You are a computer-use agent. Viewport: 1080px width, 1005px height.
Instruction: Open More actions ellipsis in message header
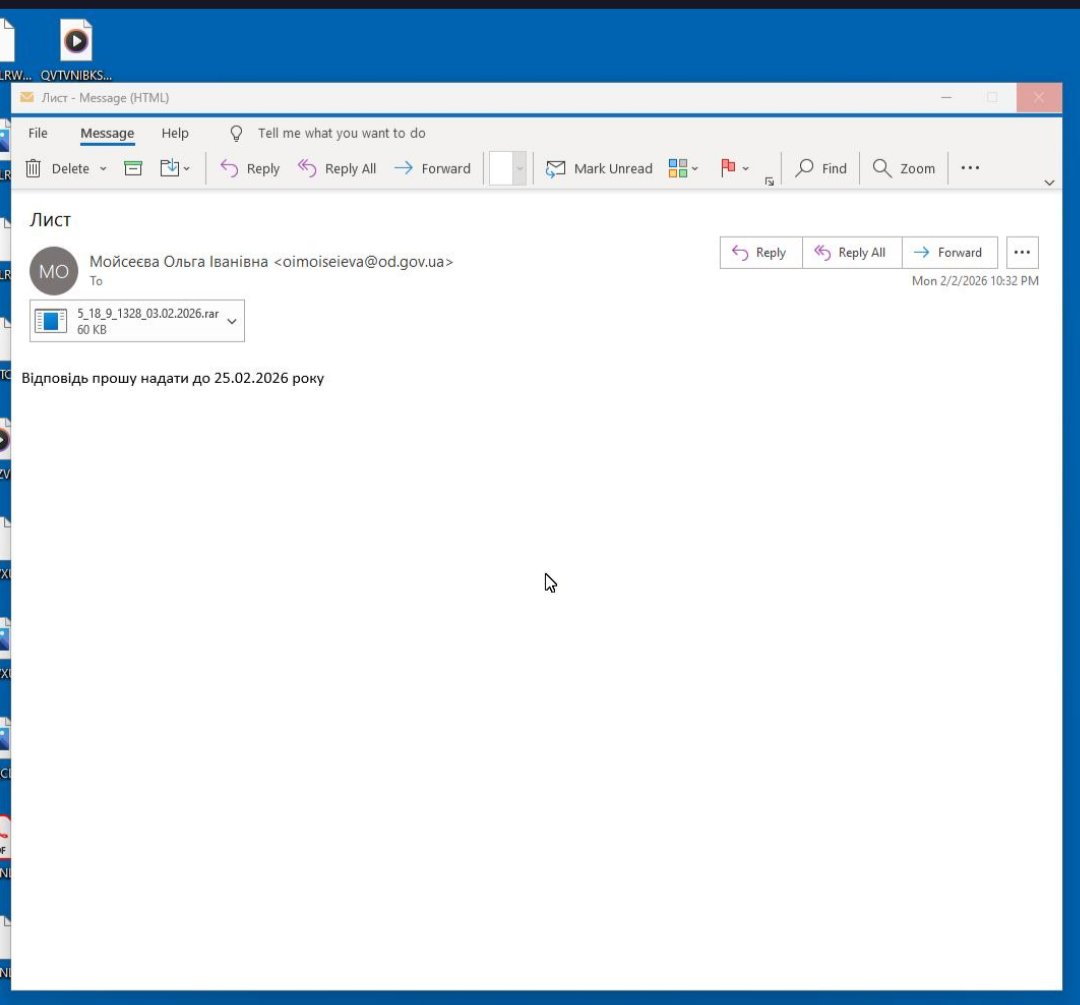1022,253
